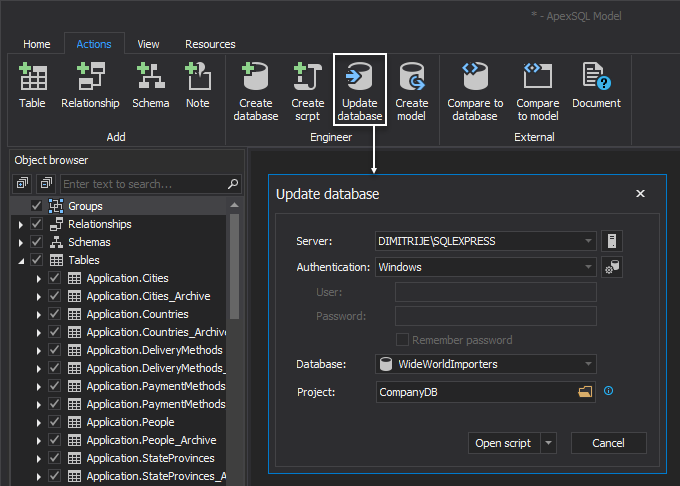Click the Password input field
The height and width of the screenshot is (486, 680).
[496, 316]
